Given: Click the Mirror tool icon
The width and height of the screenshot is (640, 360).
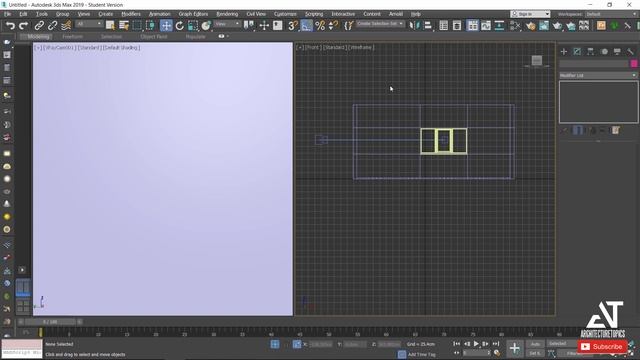Looking at the screenshot, I should (414, 26).
